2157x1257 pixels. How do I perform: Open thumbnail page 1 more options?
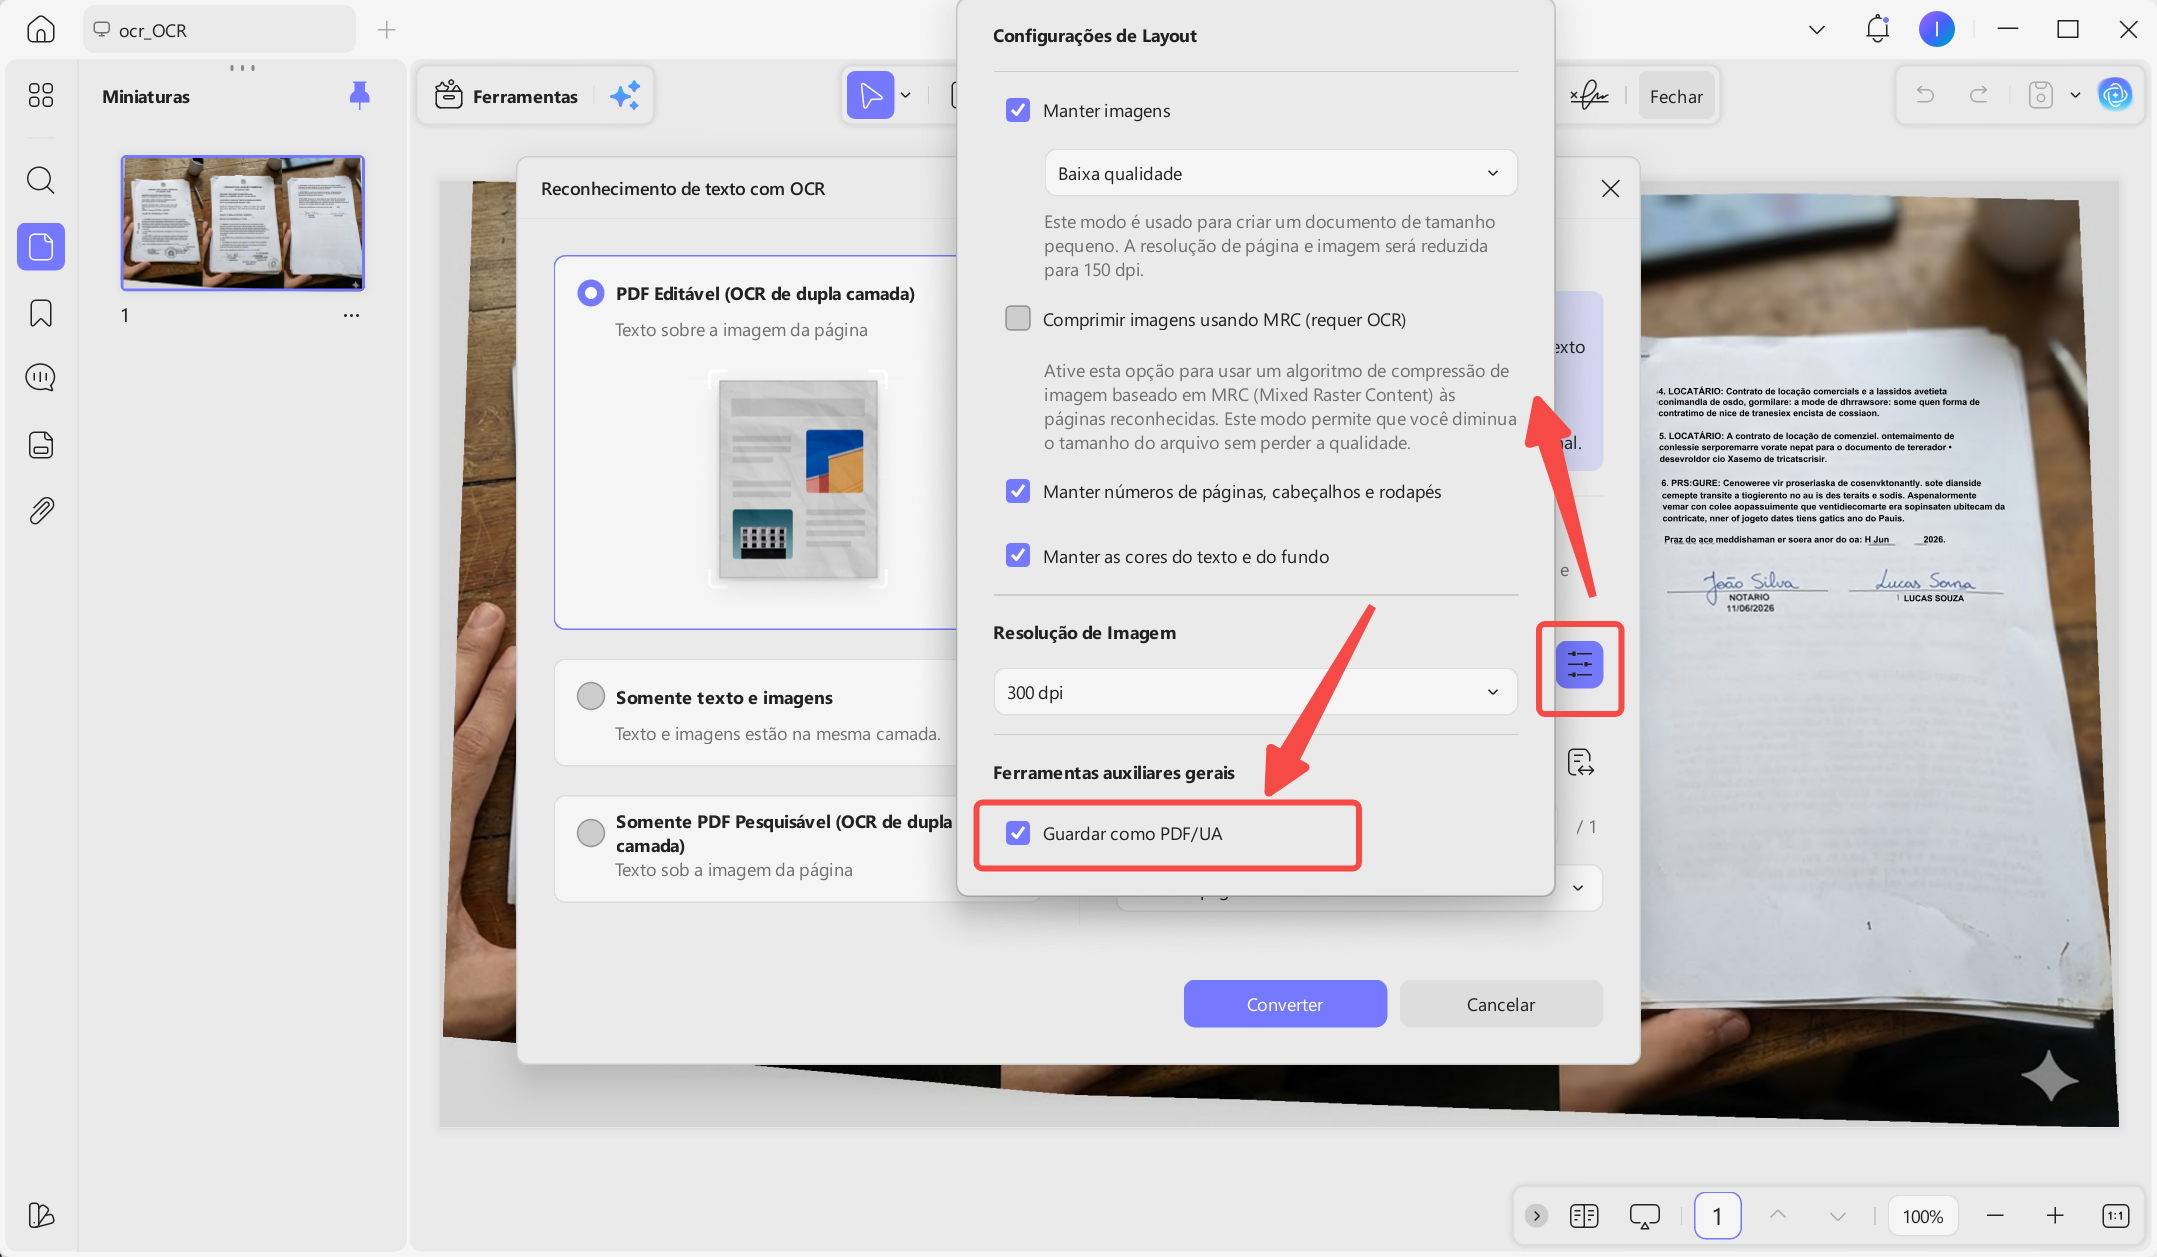351,315
